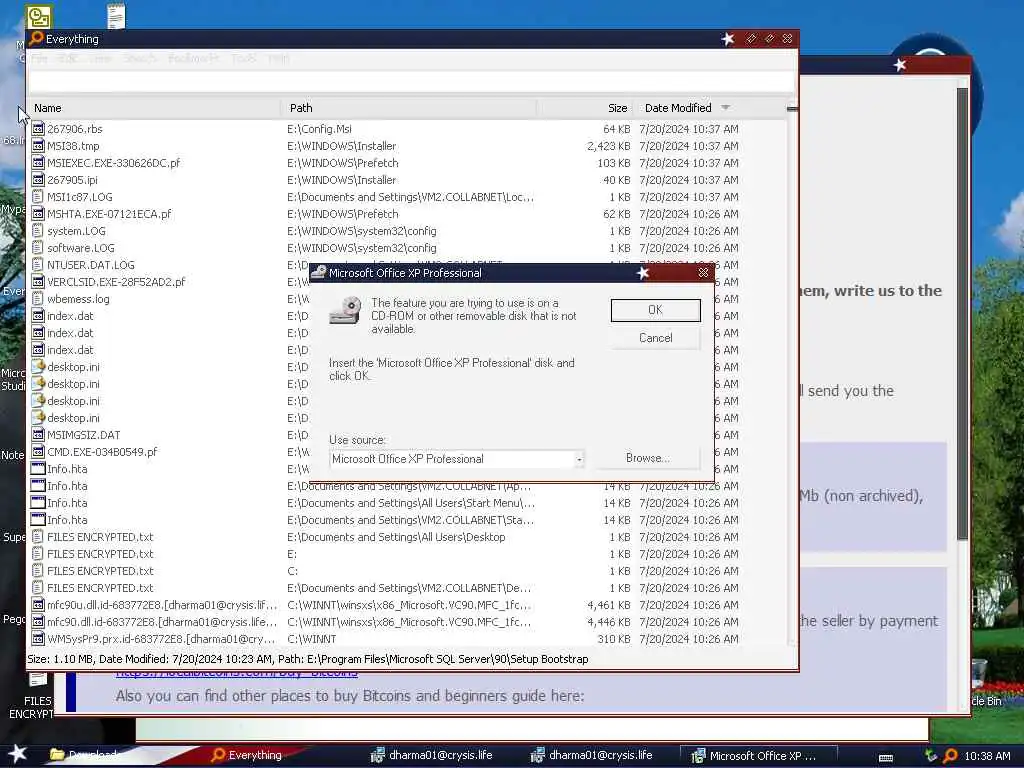The width and height of the screenshot is (1024, 768).
Task: Click the 267905.ipi file icon
Action: point(38,180)
